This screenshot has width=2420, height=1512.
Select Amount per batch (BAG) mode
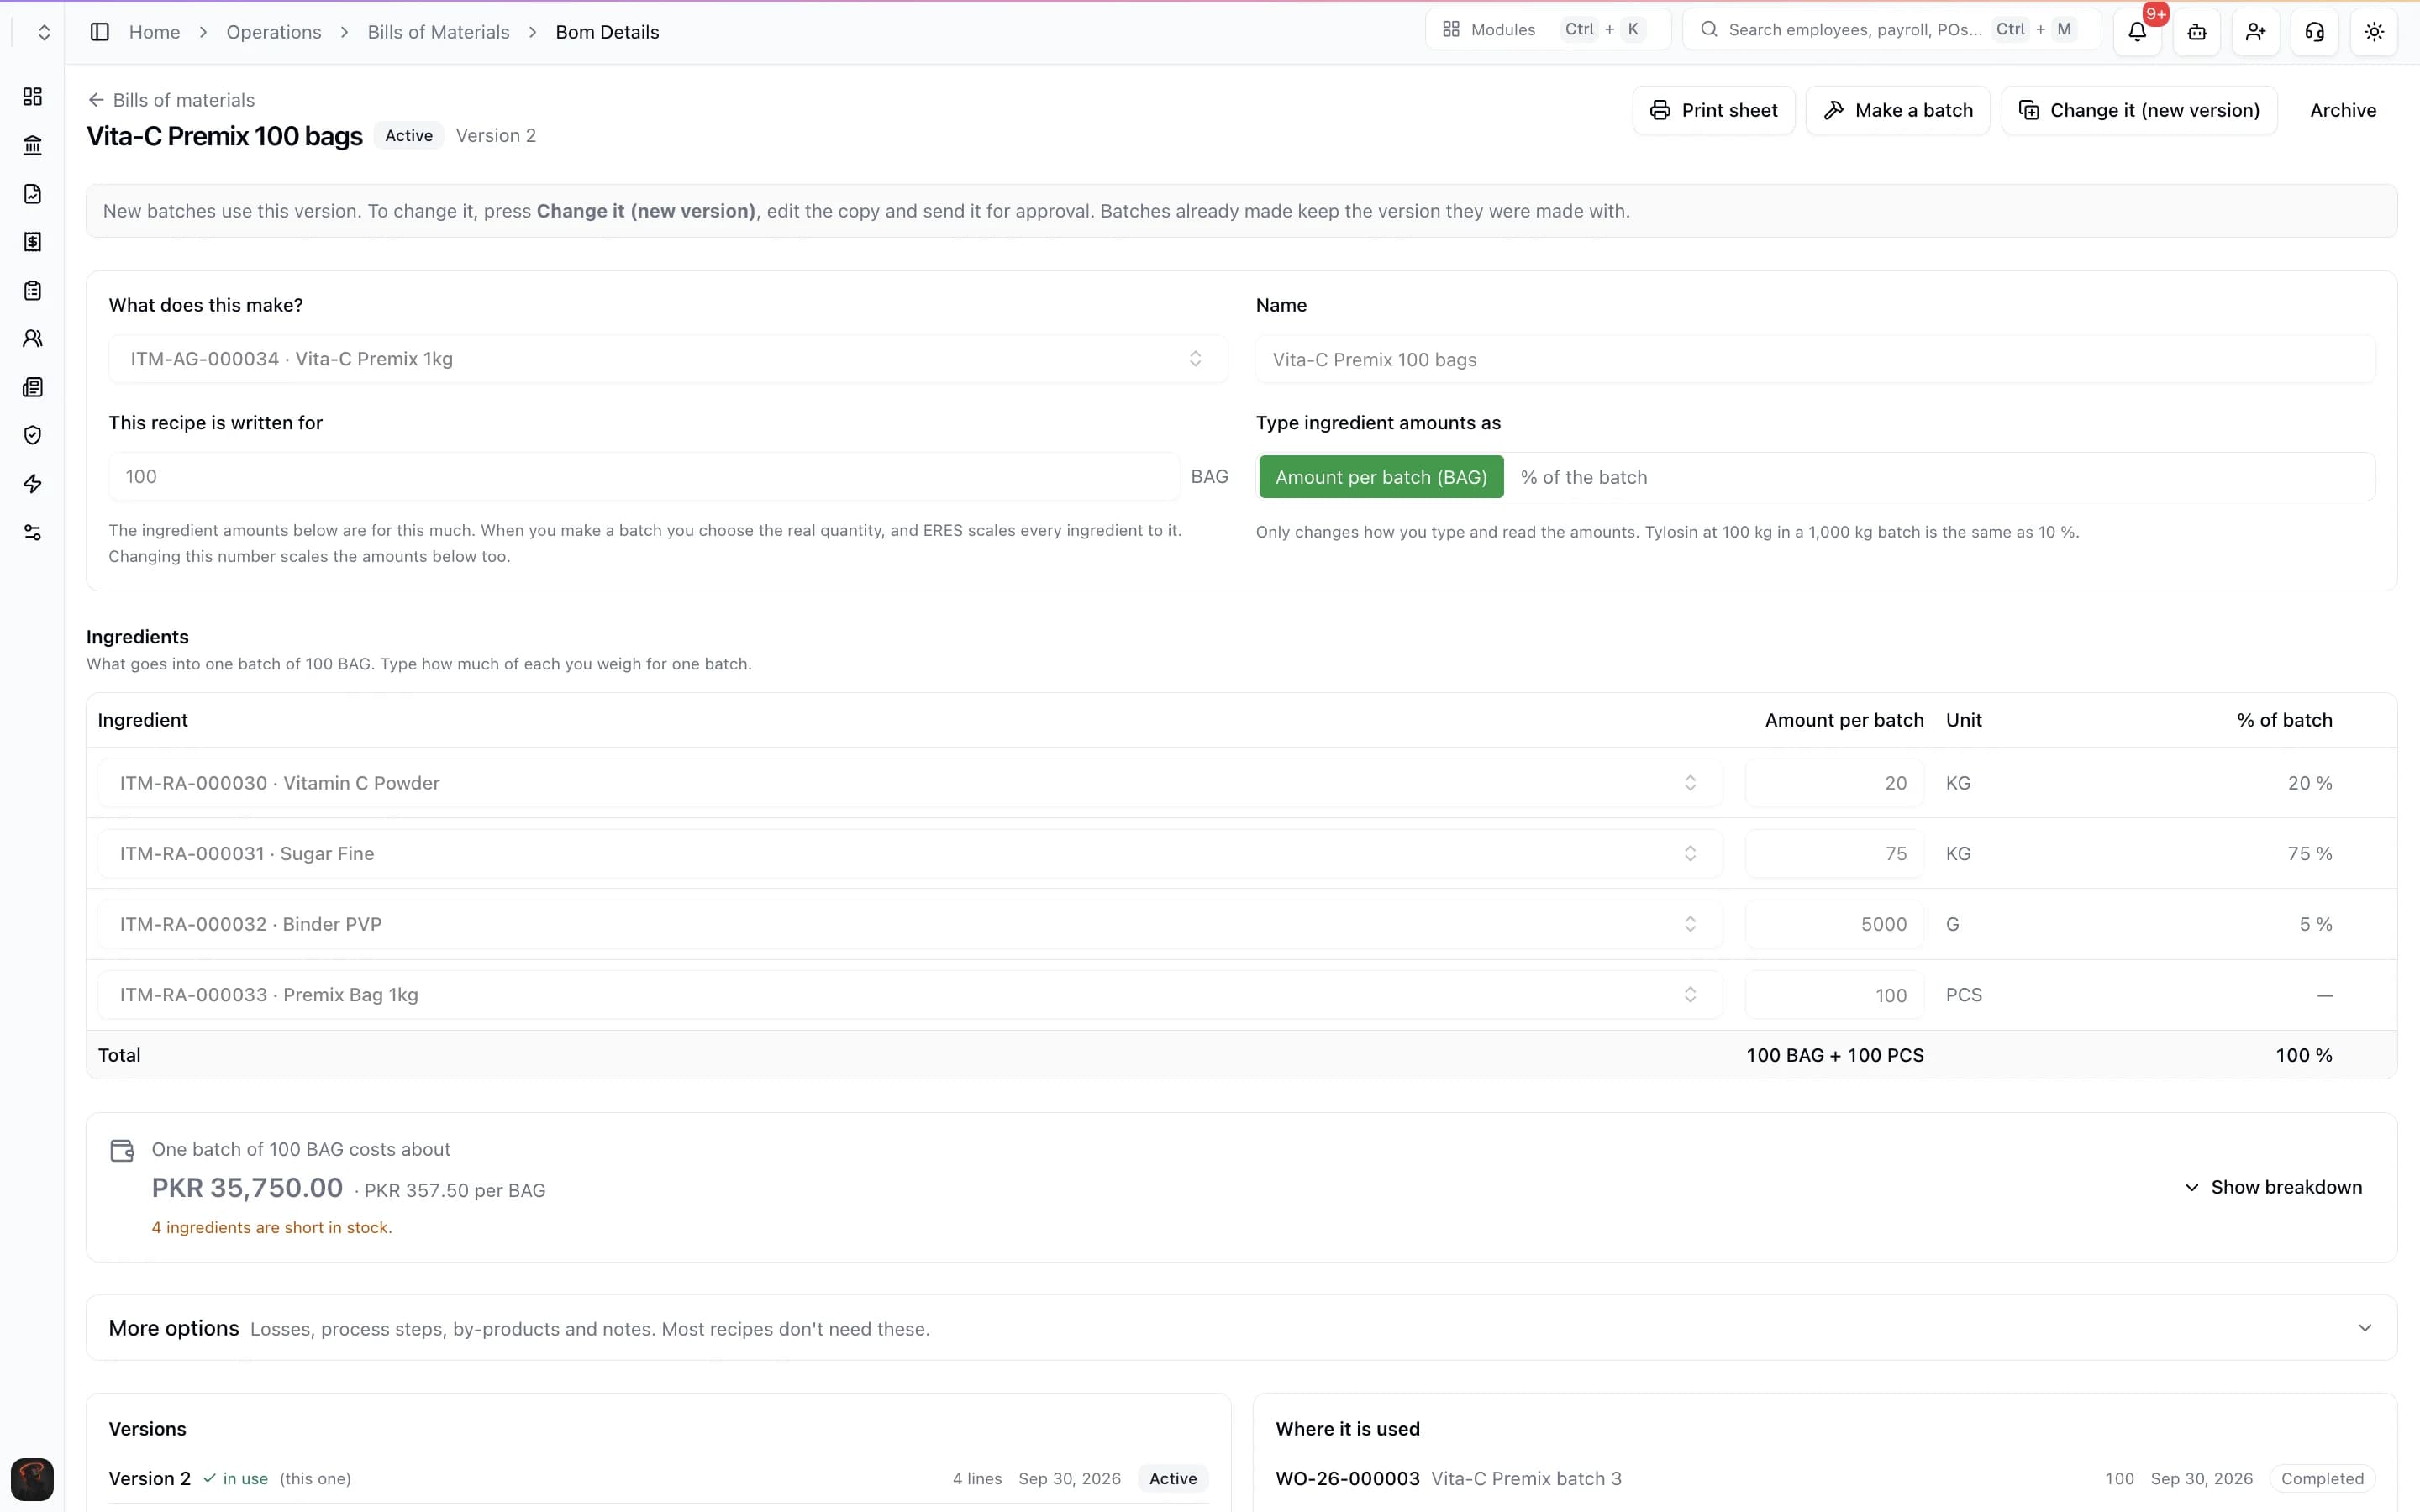[x=1380, y=477]
